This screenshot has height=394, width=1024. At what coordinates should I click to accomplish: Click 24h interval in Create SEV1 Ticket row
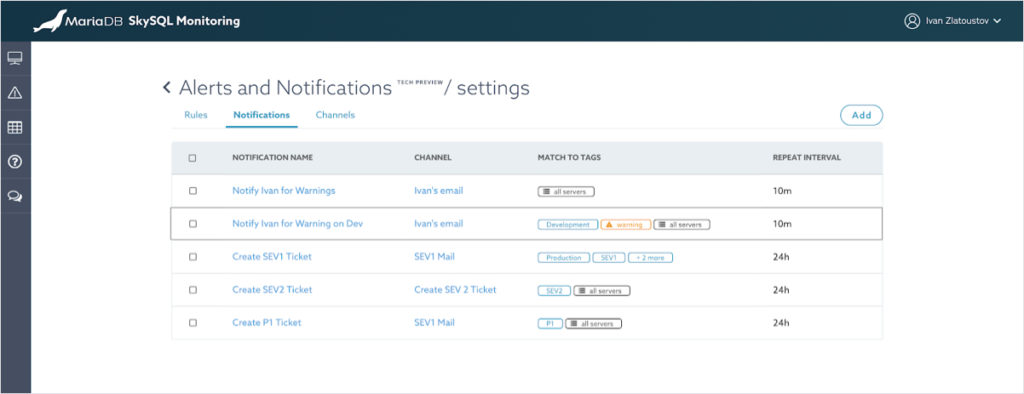pos(781,257)
